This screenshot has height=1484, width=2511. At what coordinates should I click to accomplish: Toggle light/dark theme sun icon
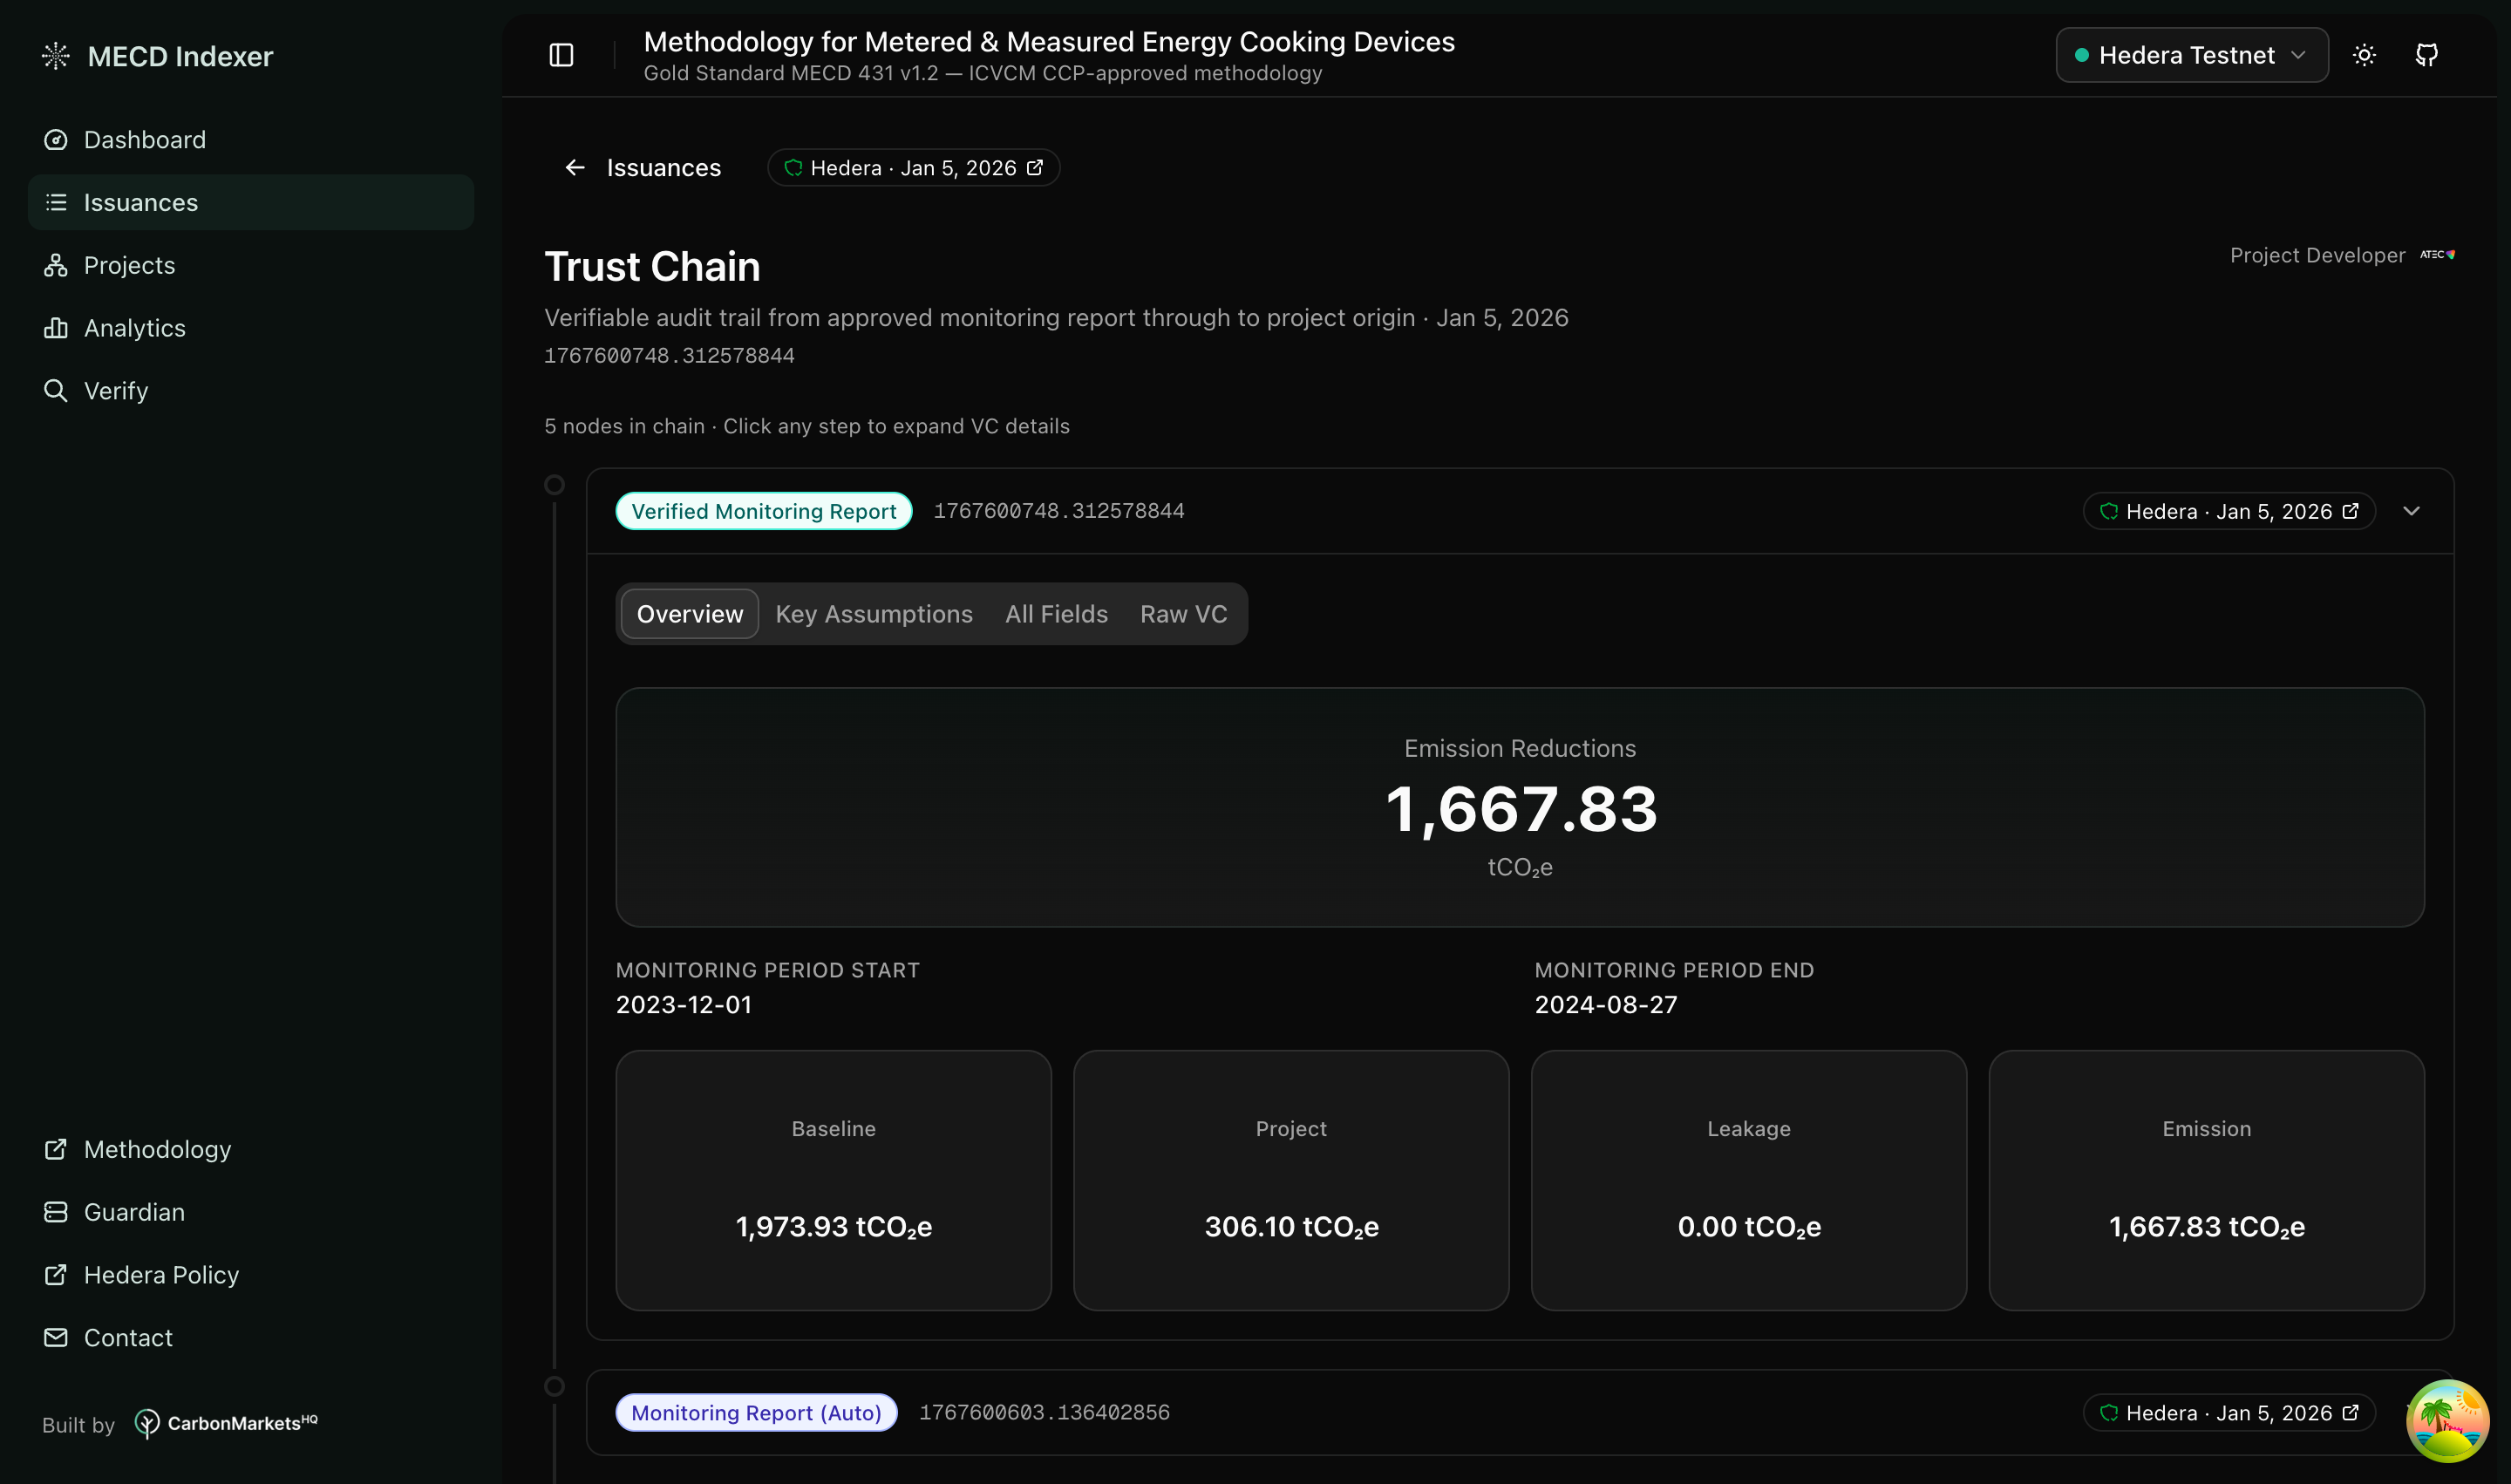(x=2364, y=55)
